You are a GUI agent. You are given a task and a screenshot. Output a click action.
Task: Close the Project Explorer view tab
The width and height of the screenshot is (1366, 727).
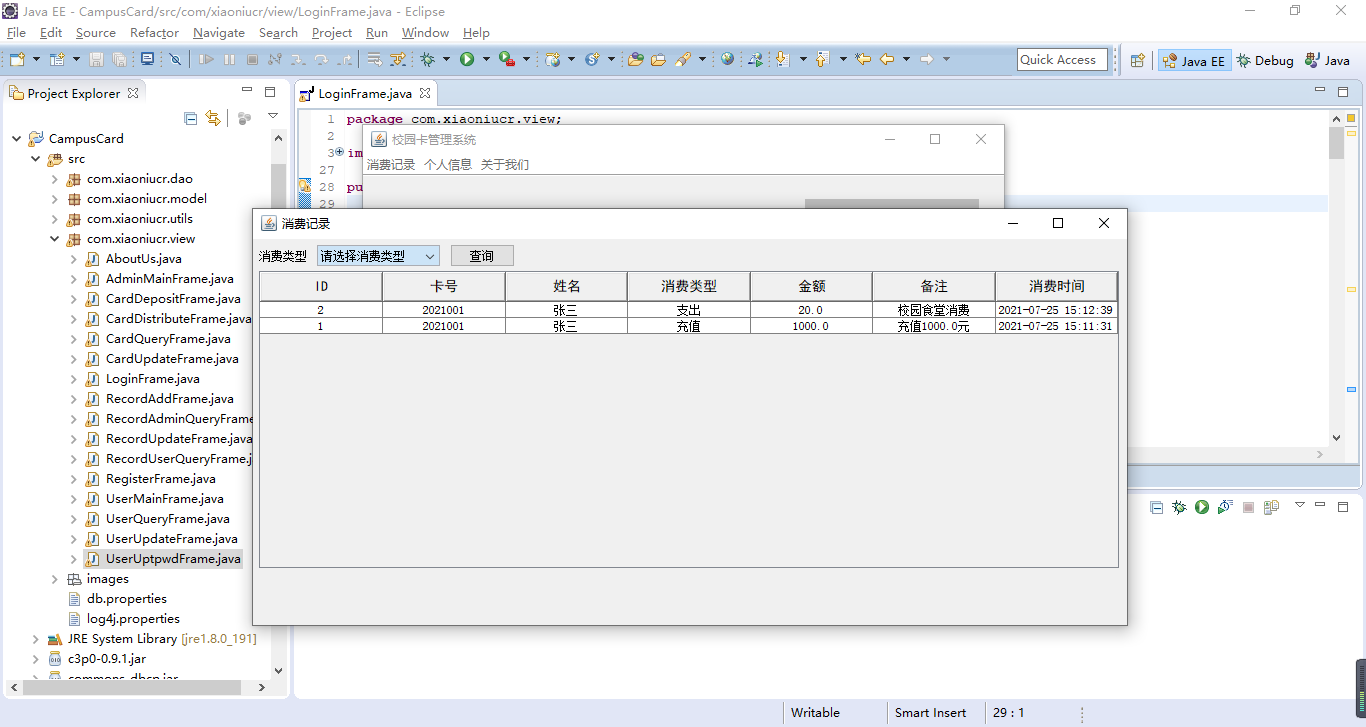(133, 92)
